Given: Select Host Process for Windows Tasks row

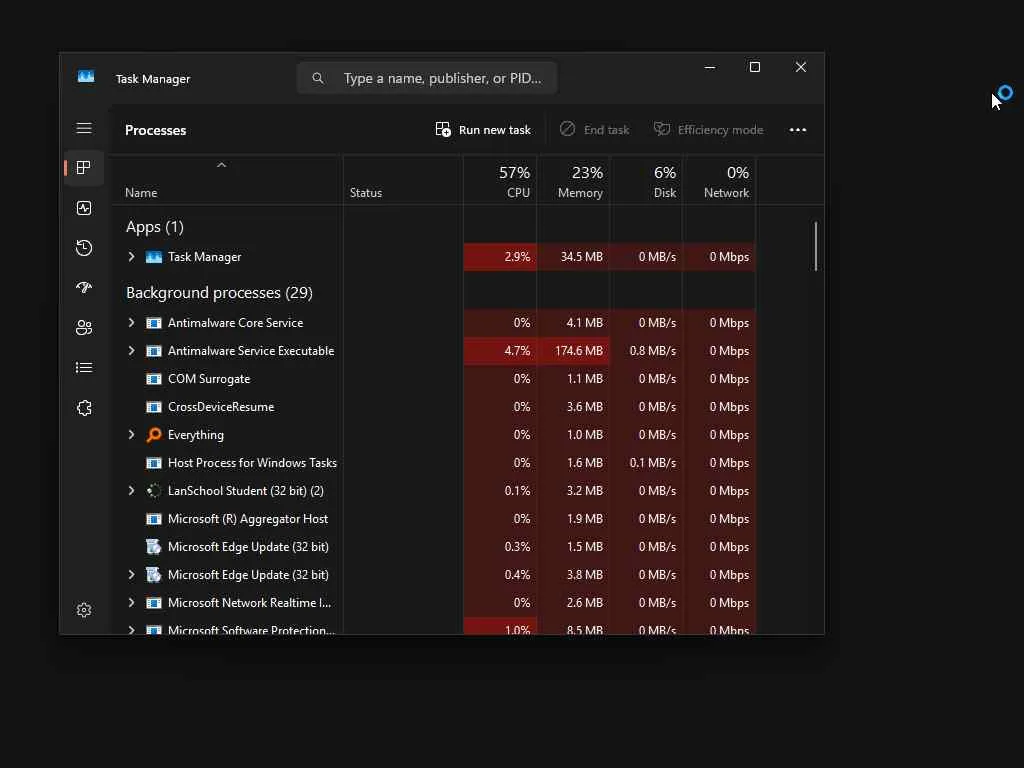Looking at the screenshot, I should tap(434, 463).
